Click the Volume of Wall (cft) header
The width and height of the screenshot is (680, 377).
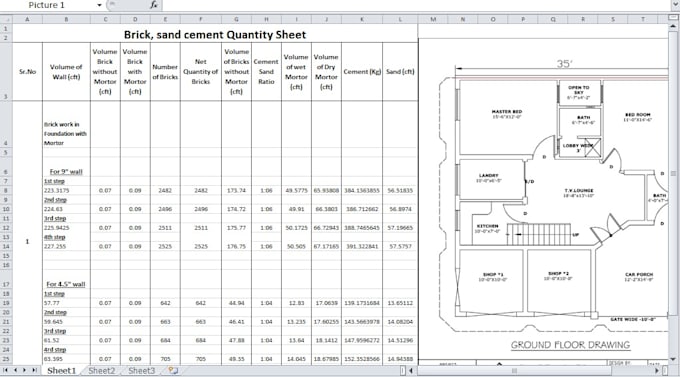[66, 72]
